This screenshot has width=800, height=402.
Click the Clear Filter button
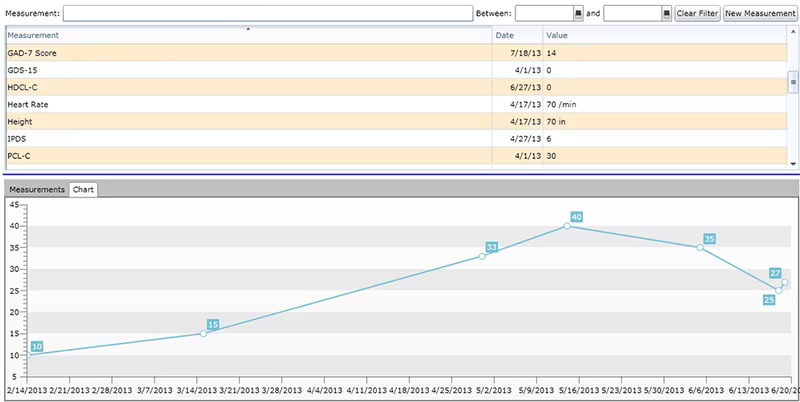click(x=697, y=13)
